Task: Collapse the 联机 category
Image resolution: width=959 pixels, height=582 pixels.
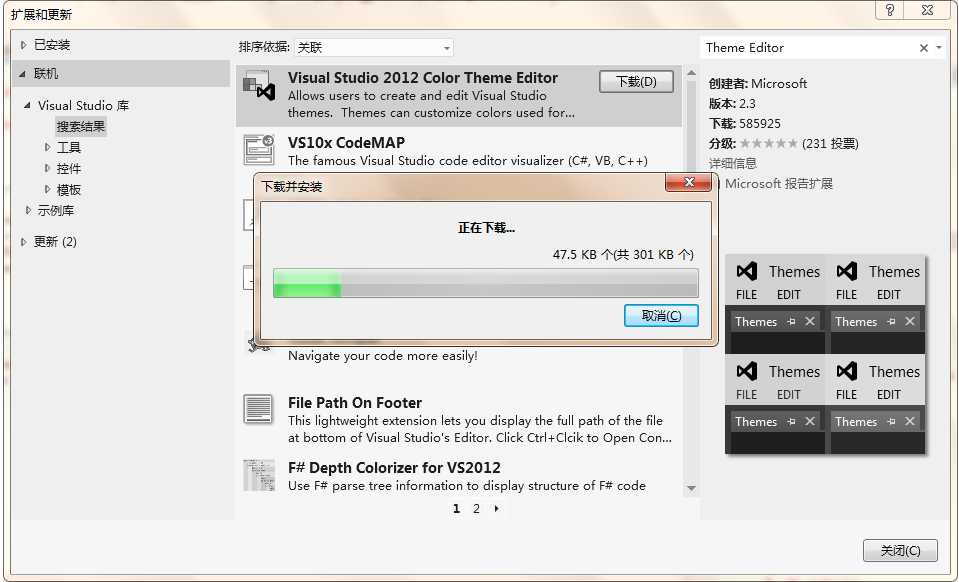Action: (23, 74)
